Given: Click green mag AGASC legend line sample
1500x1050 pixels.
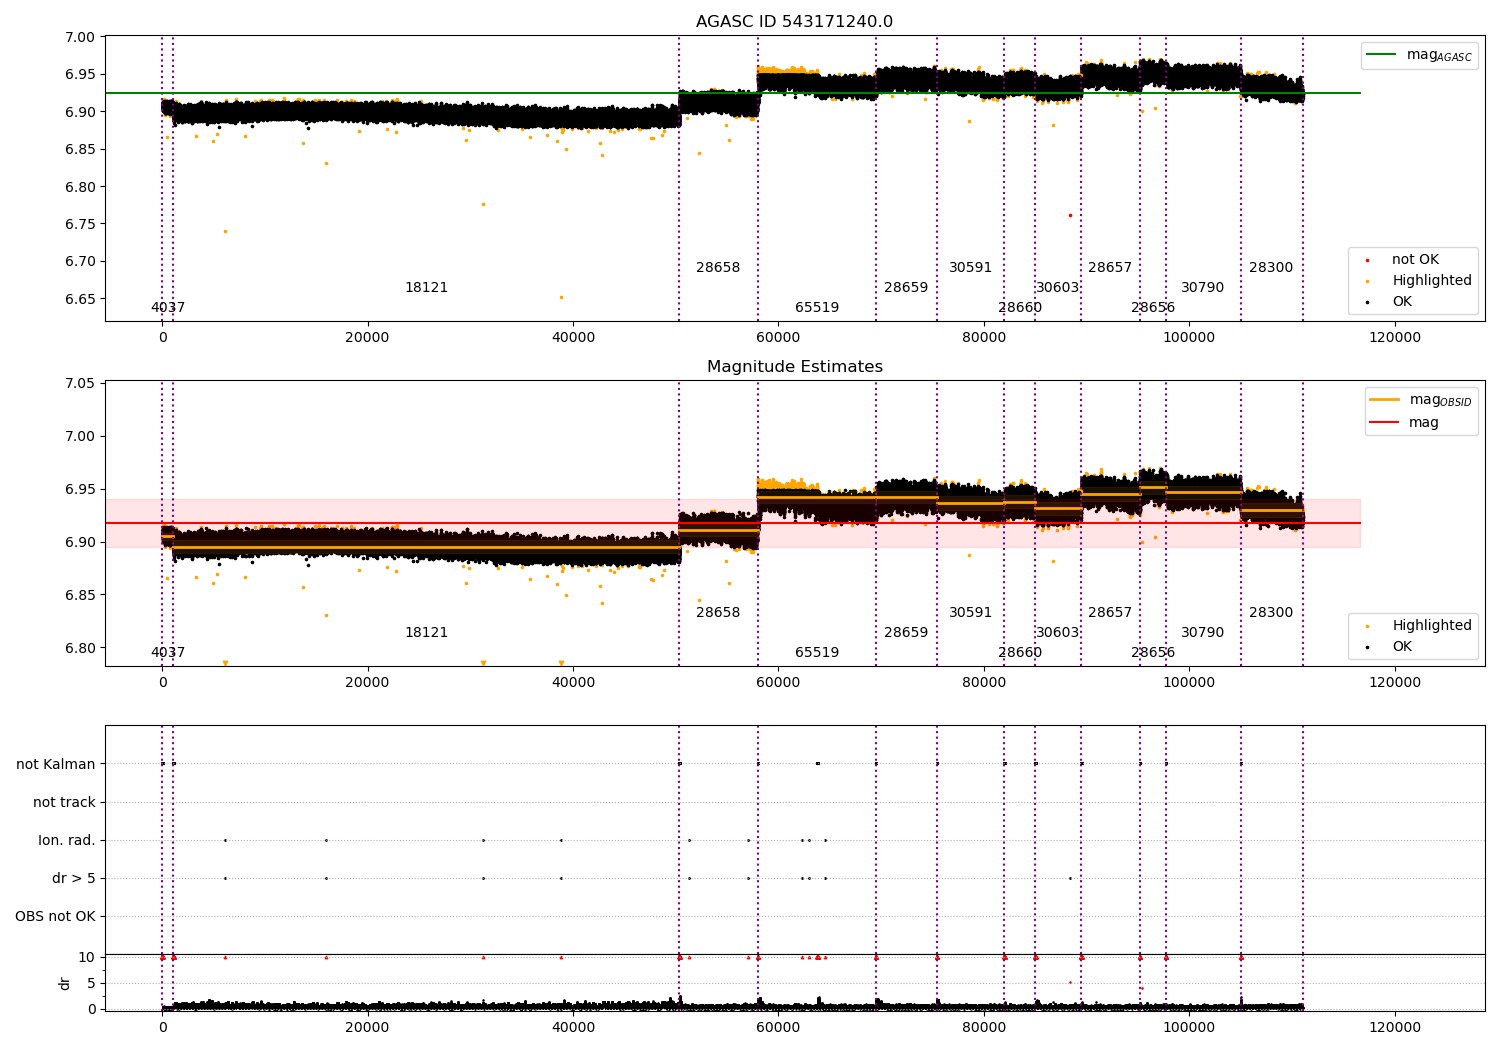Looking at the screenshot, I should click(x=1382, y=55).
